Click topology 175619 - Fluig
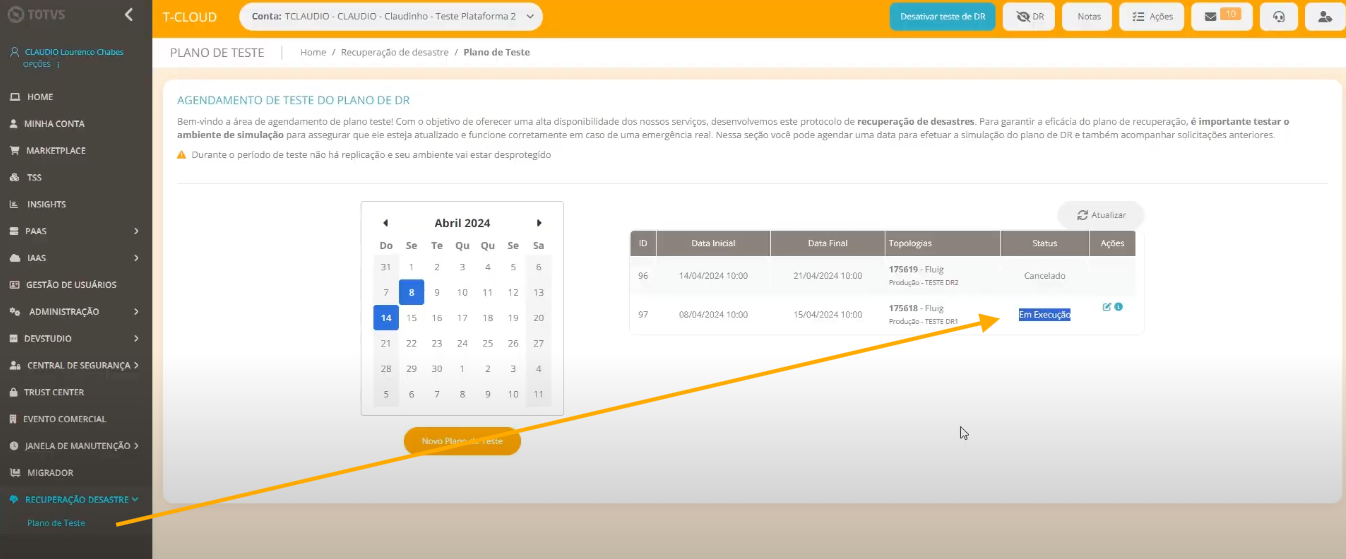 (x=916, y=270)
